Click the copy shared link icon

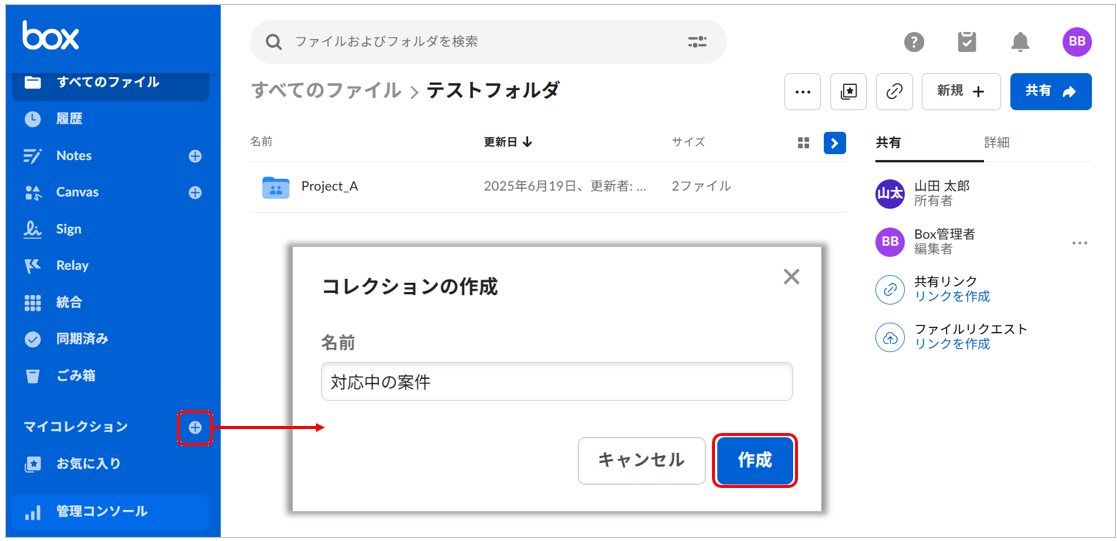(x=894, y=91)
